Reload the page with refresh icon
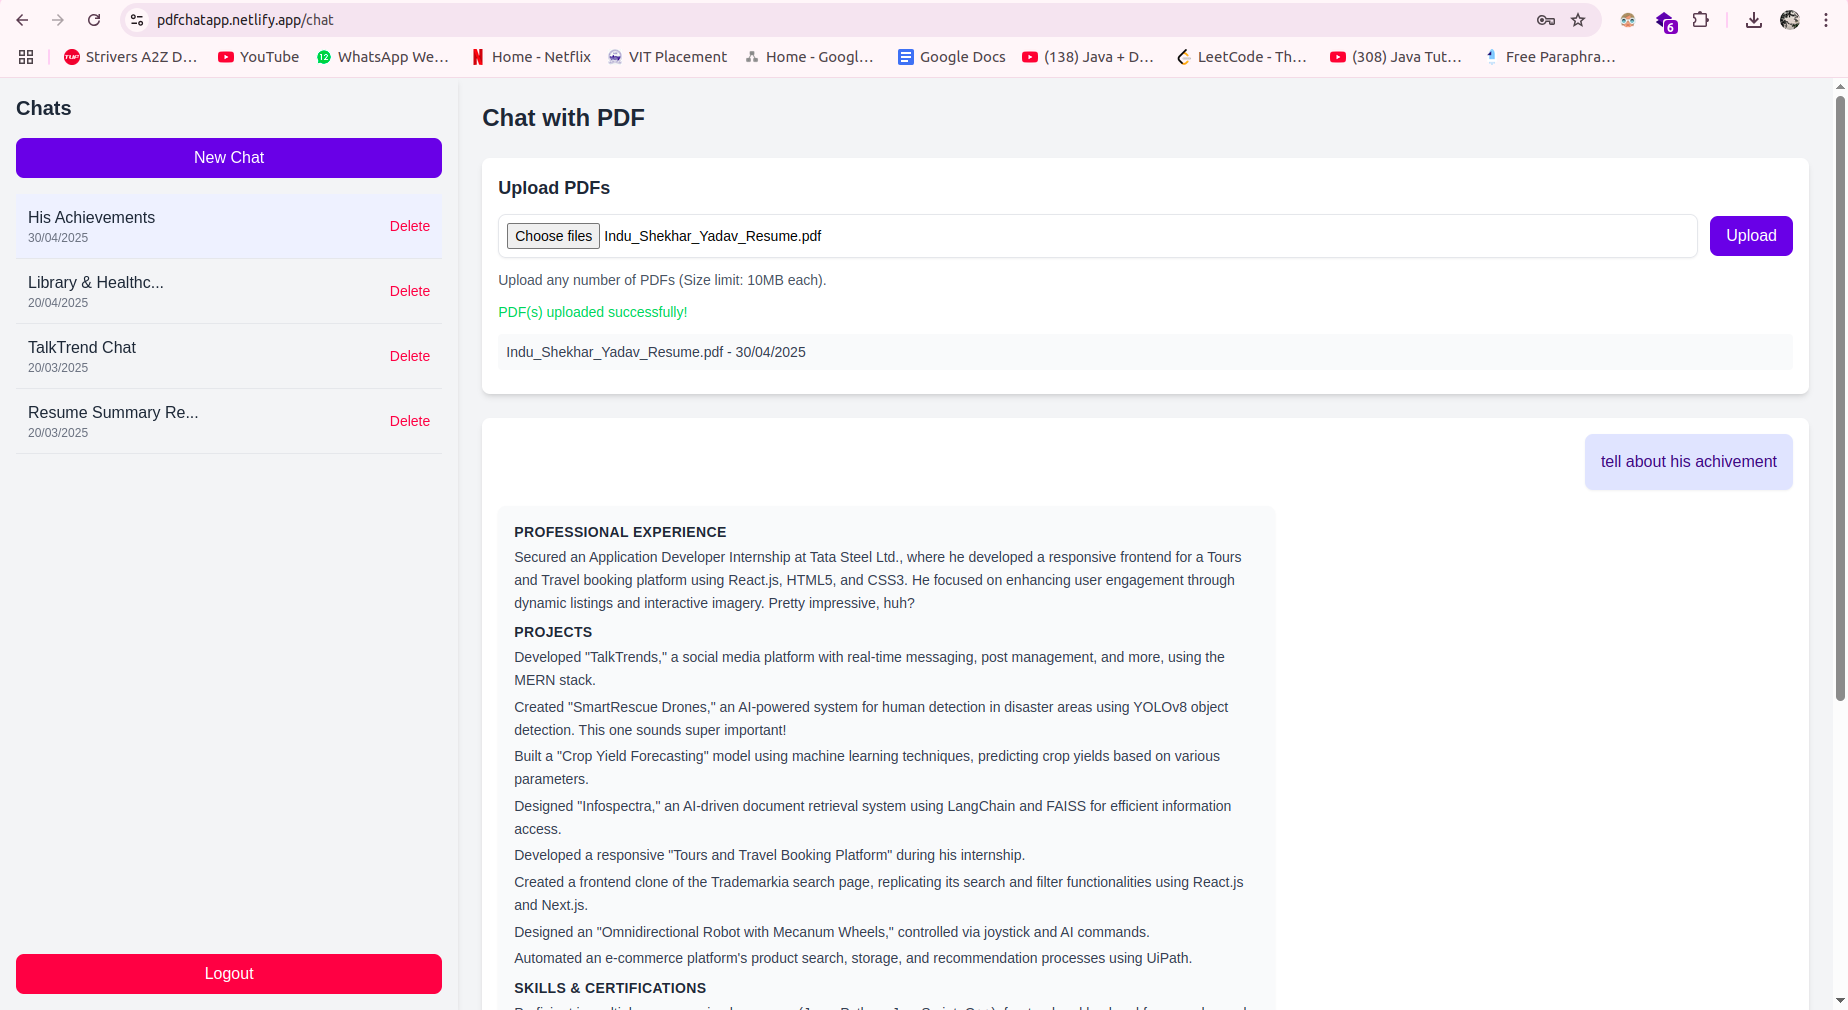The height and width of the screenshot is (1010, 1848). click(x=94, y=20)
